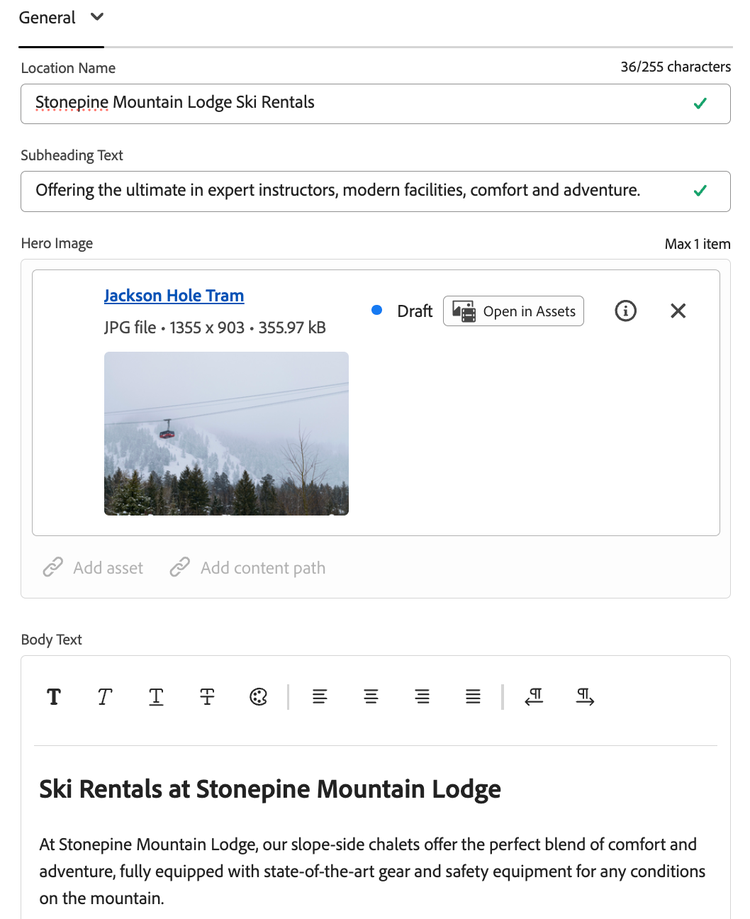The image size is (750, 919).
Task: Align body text to the right
Action: pyautogui.click(x=422, y=697)
